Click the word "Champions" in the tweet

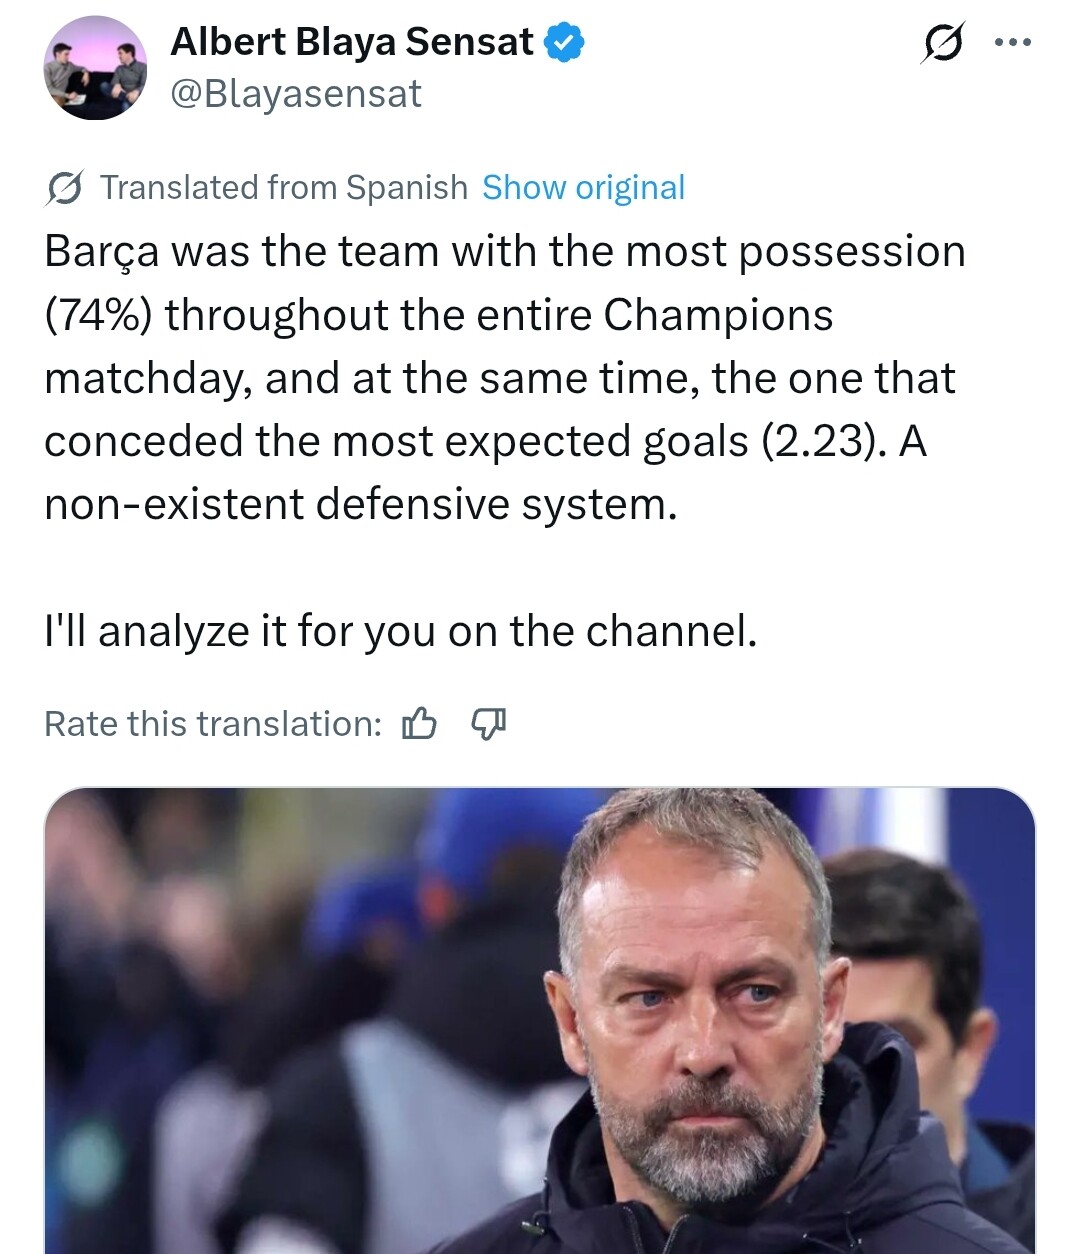click(x=718, y=315)
